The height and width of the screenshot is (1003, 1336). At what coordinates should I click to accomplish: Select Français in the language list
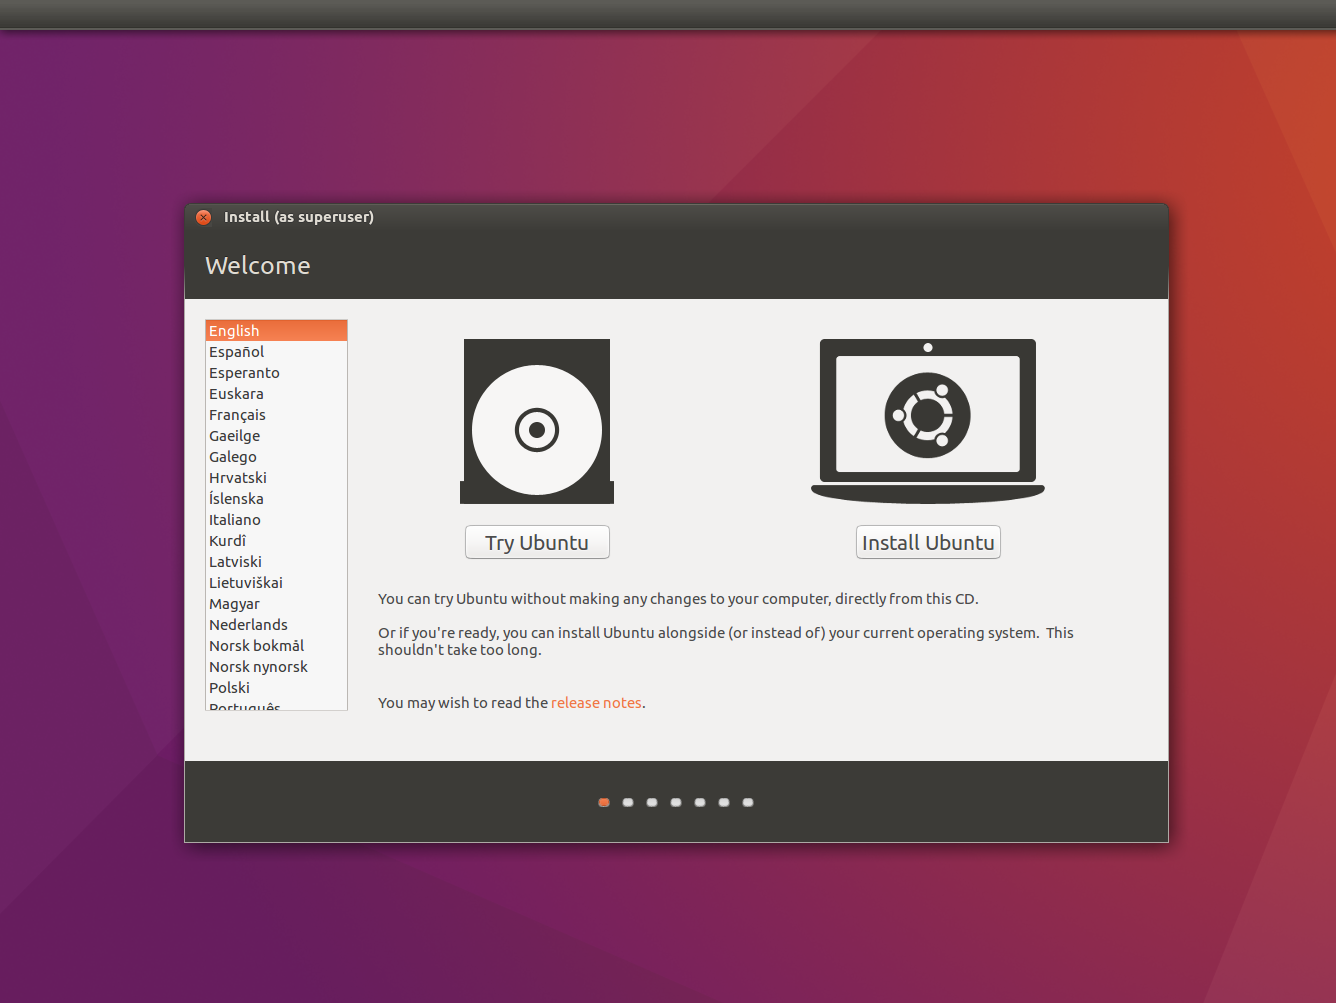(x=276, y=415)
